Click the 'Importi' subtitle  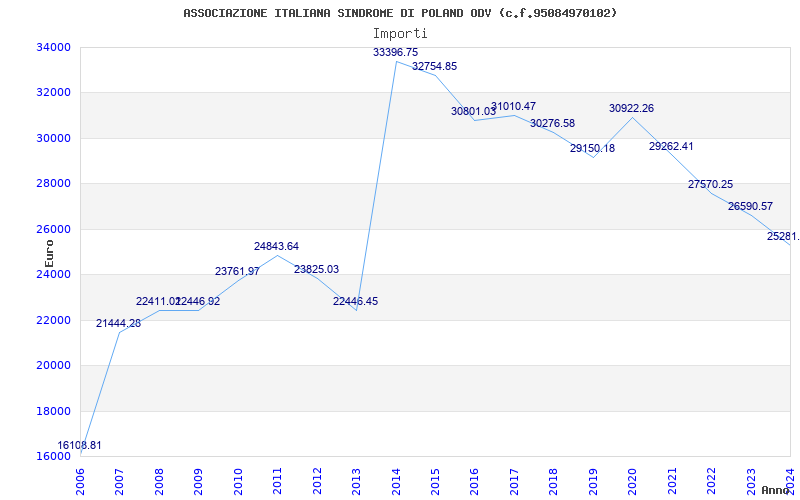tap(400, 34)
